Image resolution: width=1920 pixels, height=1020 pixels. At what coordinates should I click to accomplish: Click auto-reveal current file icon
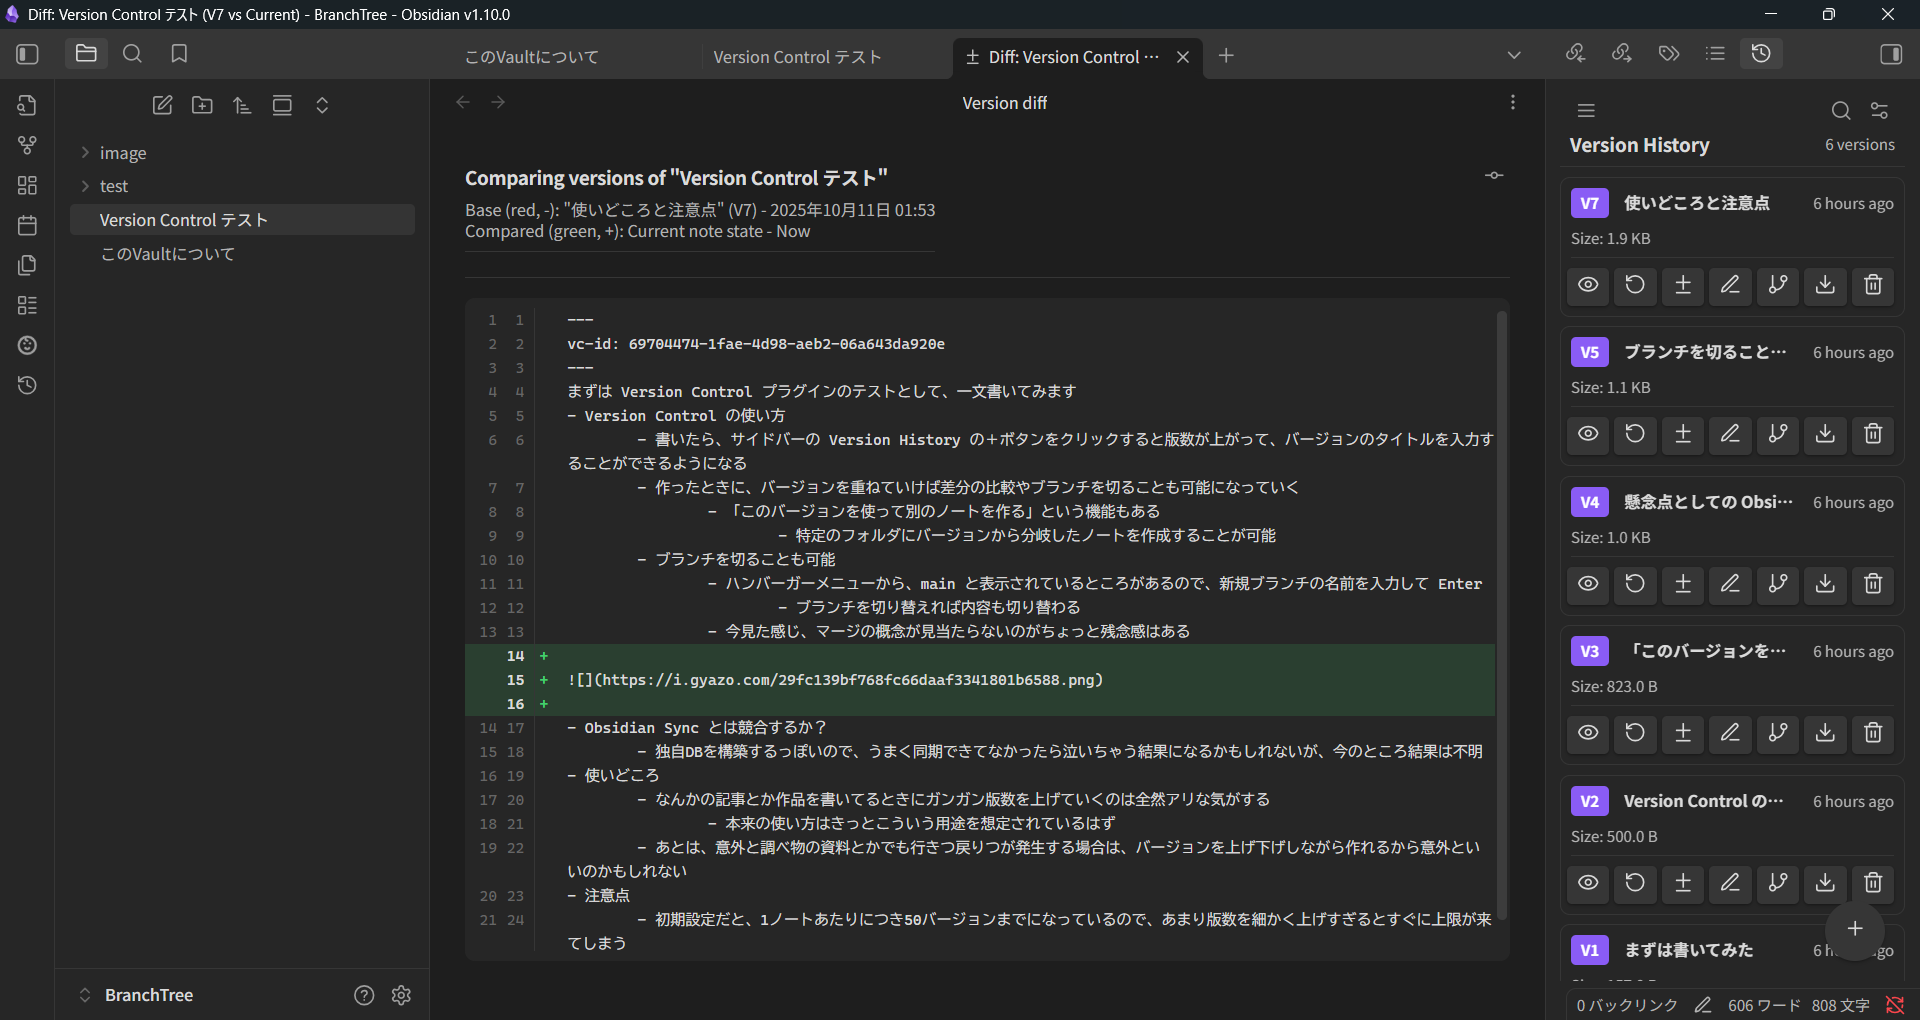[x=282, y=105]
